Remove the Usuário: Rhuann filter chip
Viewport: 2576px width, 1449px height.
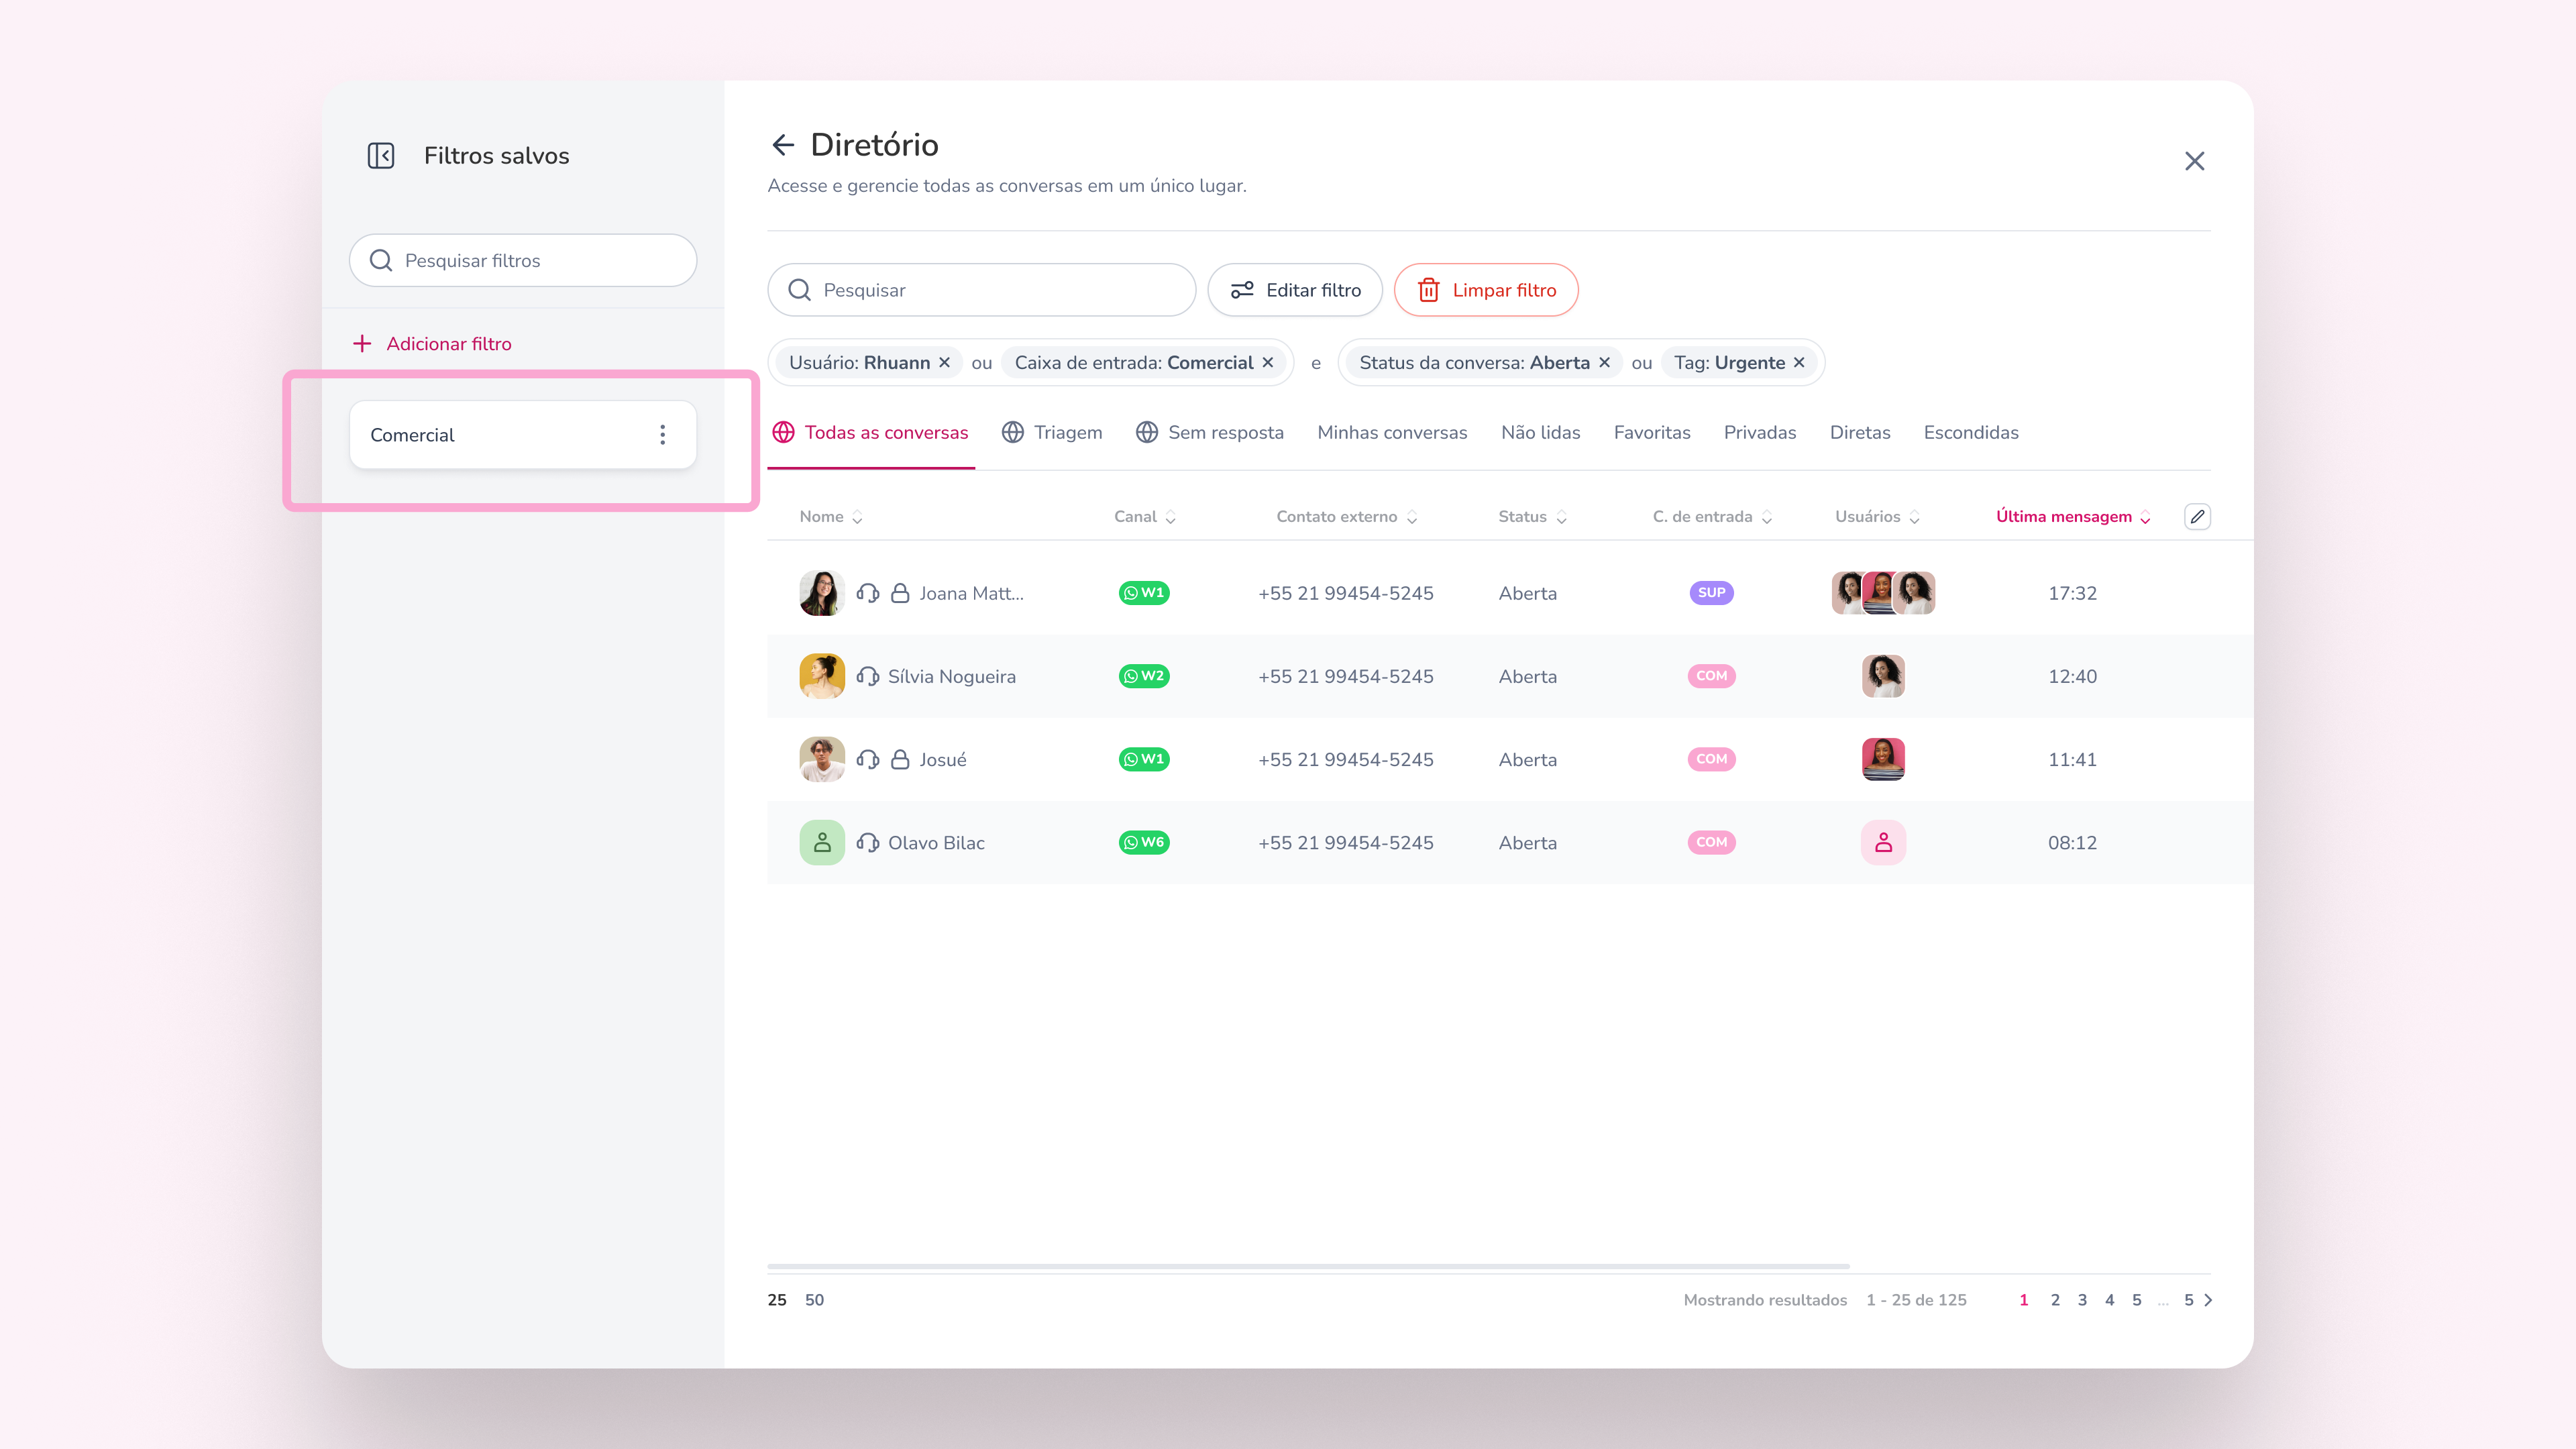944,362
